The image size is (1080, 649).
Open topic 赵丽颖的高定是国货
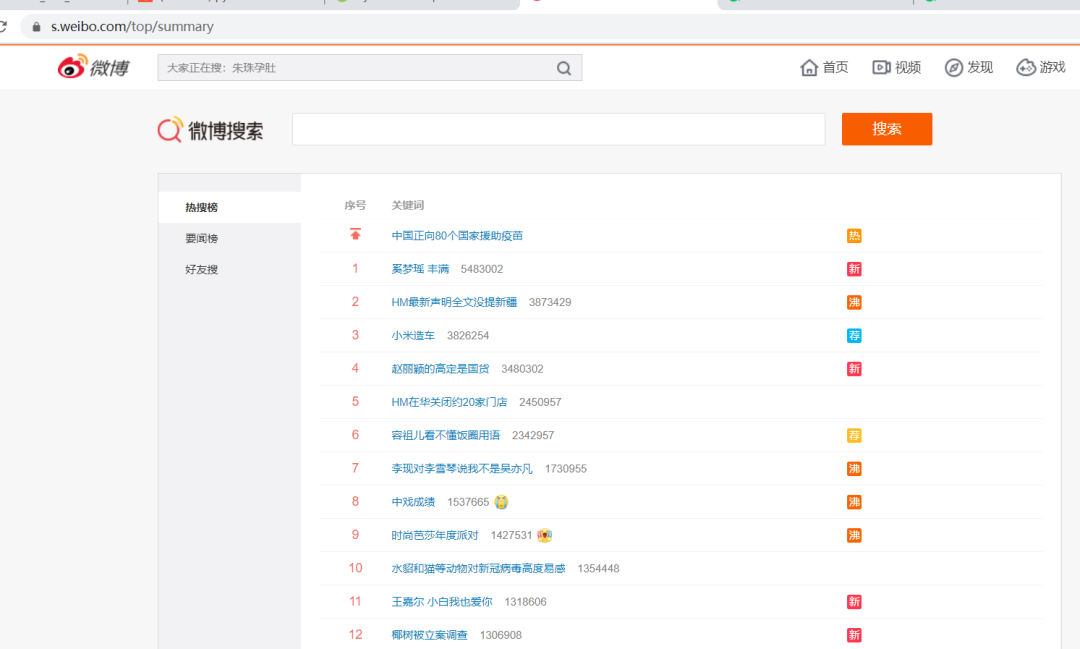tap(440, 369)
